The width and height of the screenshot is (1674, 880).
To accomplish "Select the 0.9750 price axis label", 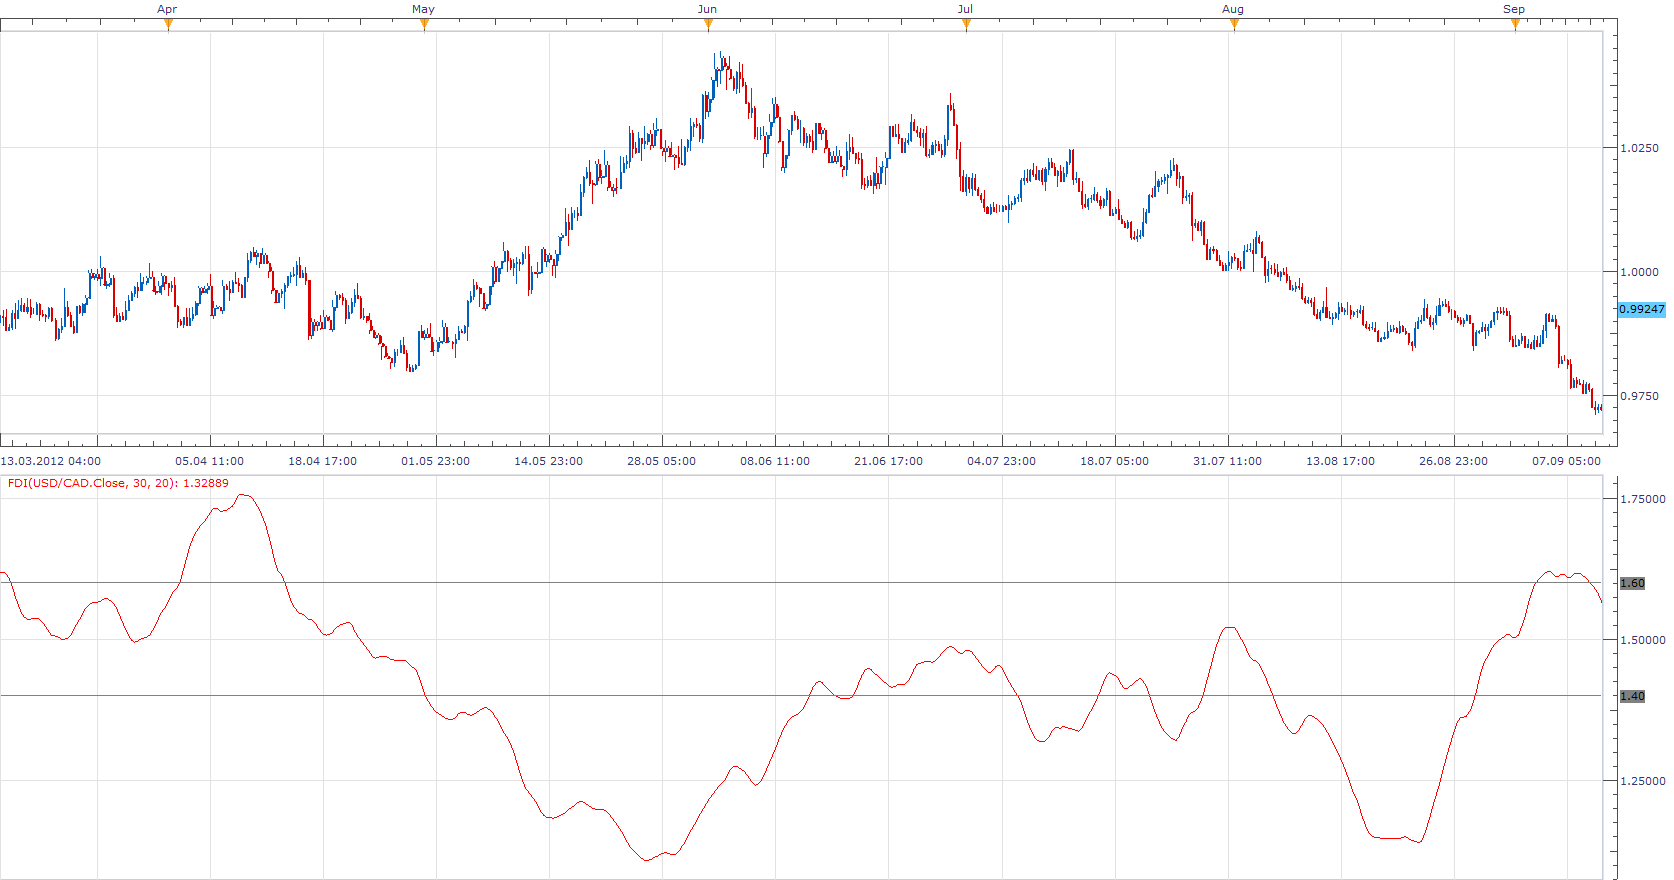I will click(1639, 396).
